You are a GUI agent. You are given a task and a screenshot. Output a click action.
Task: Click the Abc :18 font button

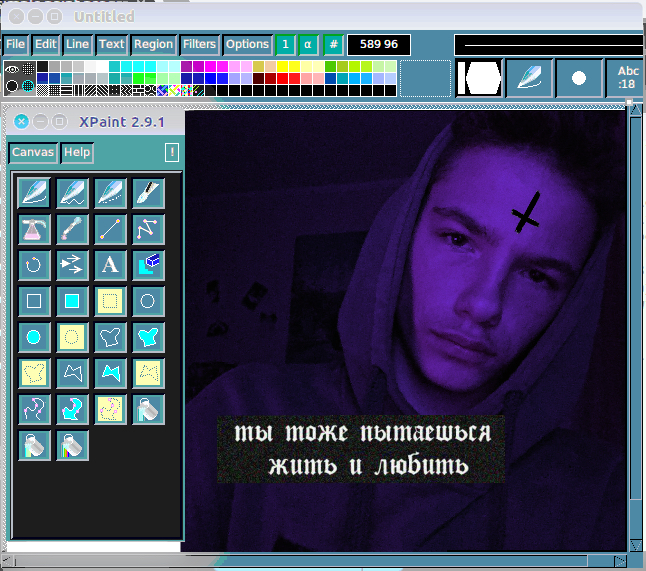pos(626,78)
